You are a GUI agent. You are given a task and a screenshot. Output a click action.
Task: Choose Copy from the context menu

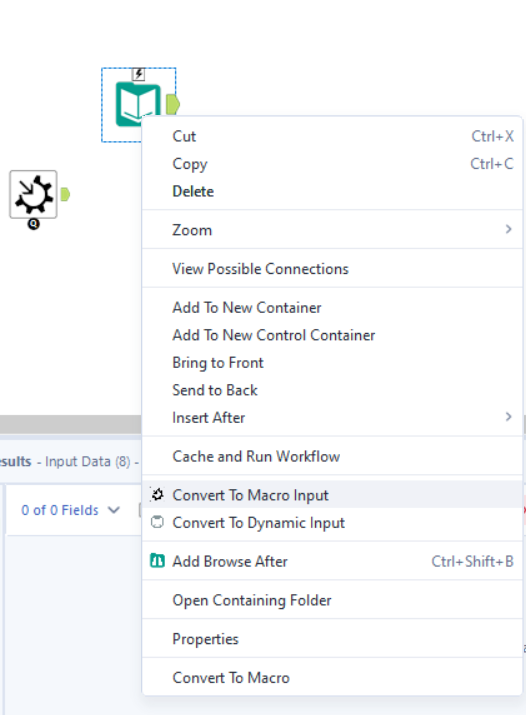[332, 164]
